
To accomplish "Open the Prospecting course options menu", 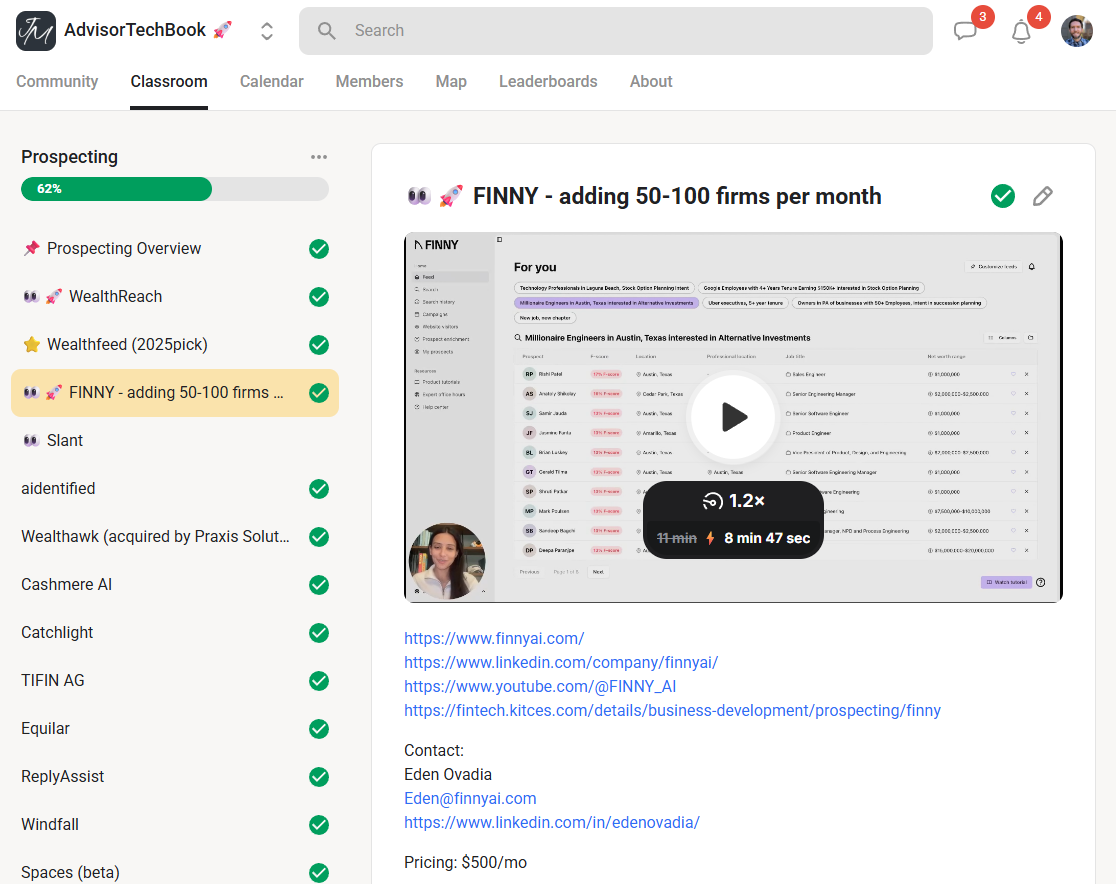I will 319,157.
